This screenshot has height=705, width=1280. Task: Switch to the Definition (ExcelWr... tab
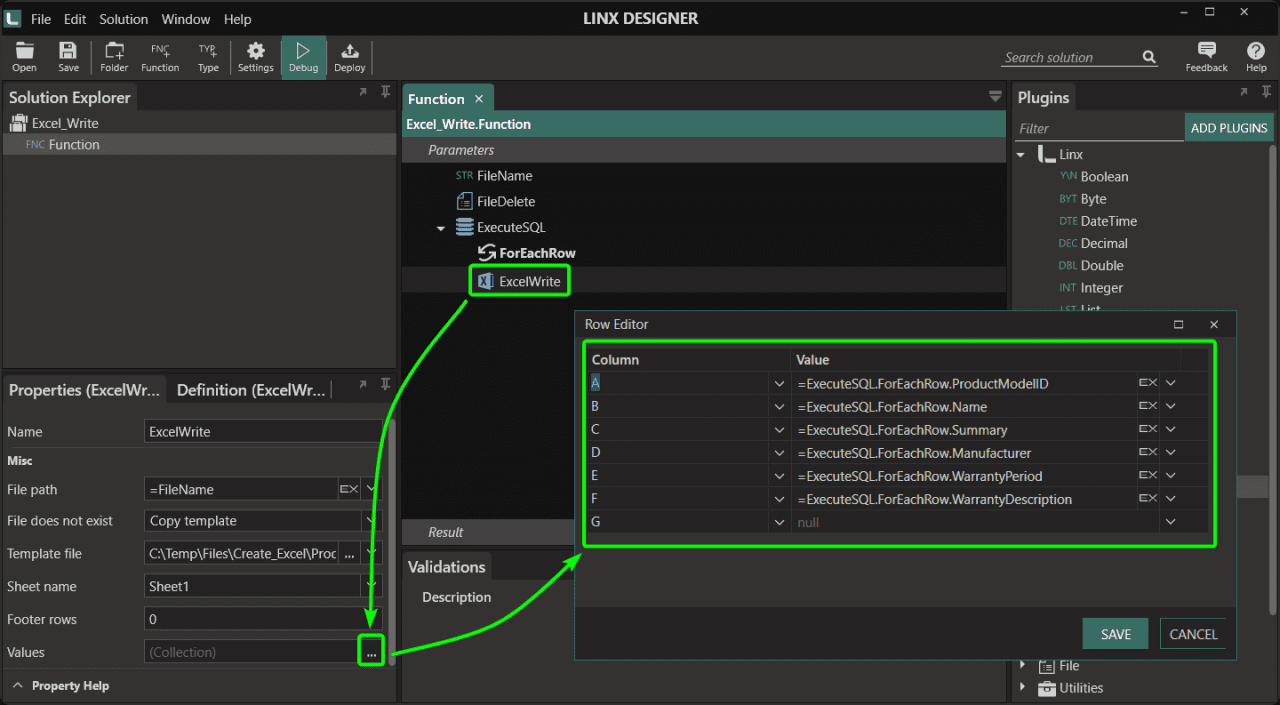[250, 390]
